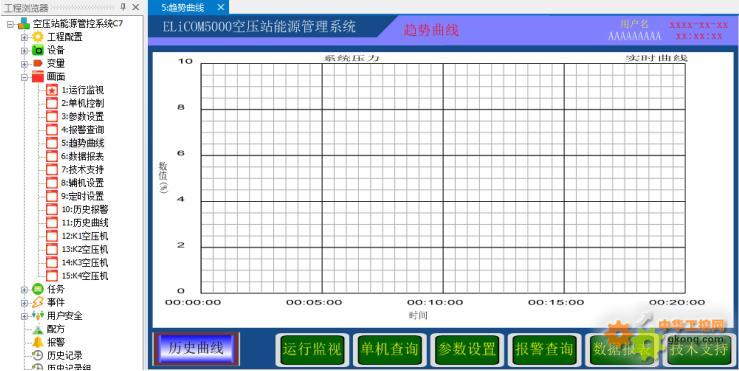This screenshot has height=371, width=739.
Task: Click the page icon beside 3:参数设置
Action: pyautogui.click(x=52, y=116)
